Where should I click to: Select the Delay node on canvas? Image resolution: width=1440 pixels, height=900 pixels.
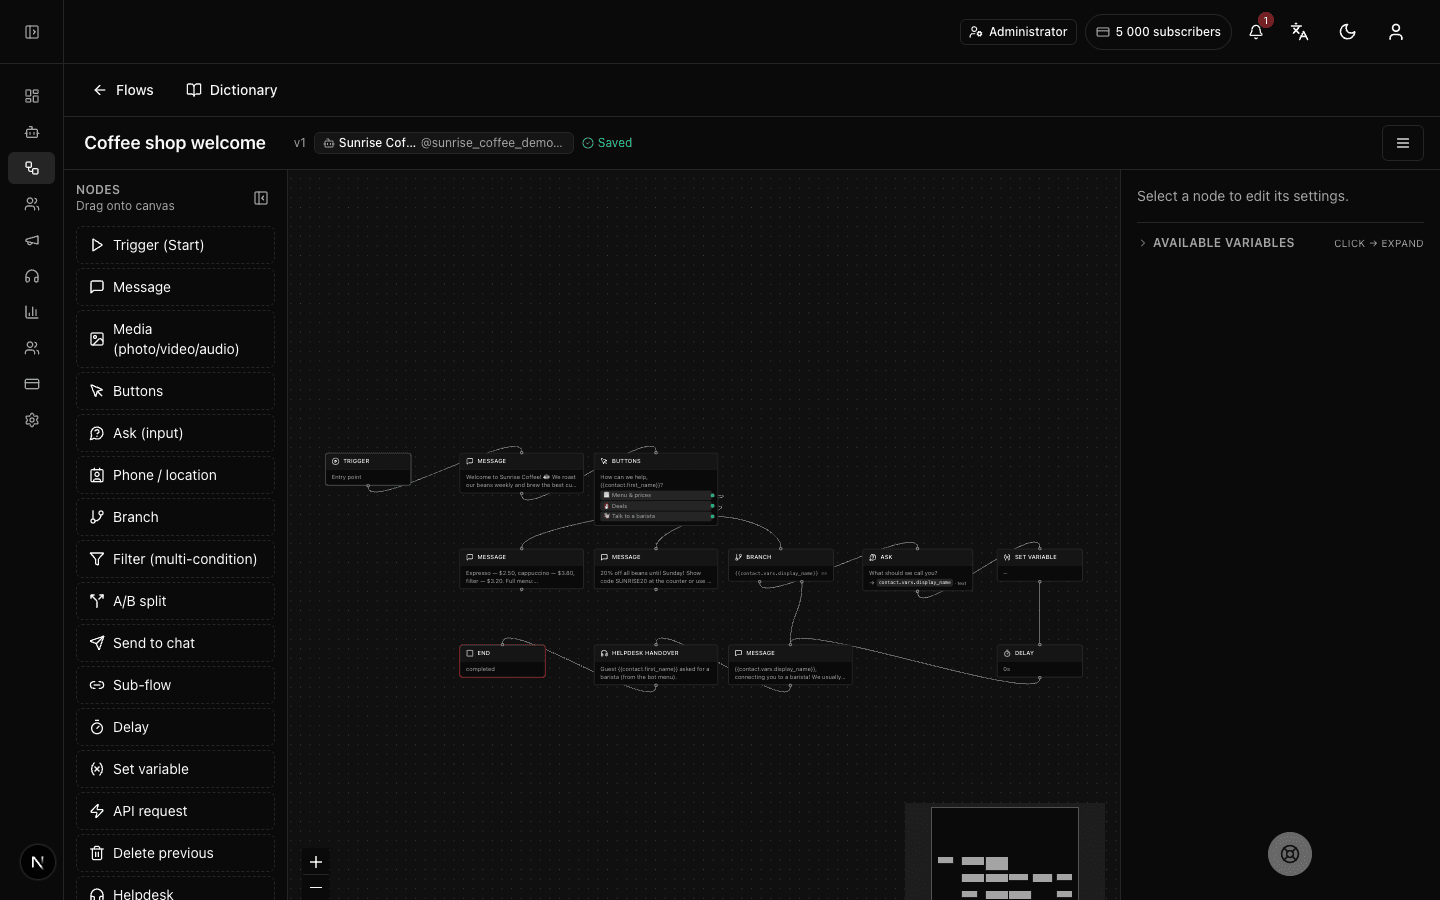(x=1040, y=661)
